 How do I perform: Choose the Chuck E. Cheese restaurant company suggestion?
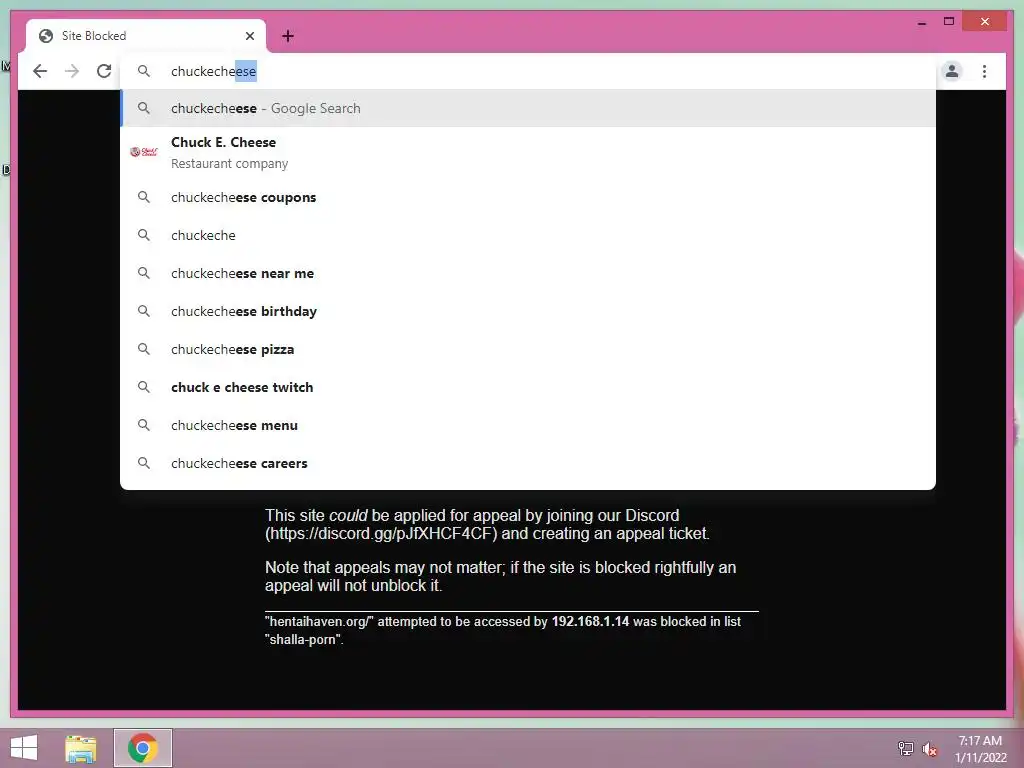pyautogui.click(x=528, y=152)
